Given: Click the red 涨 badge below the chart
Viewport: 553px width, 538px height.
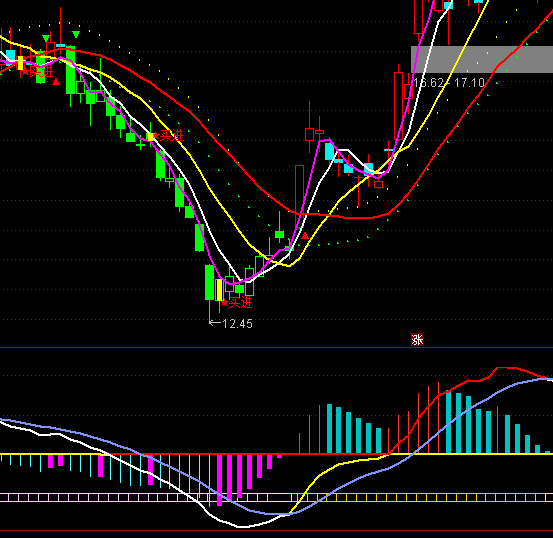Looking at the screenshot, I should (417, 340).
